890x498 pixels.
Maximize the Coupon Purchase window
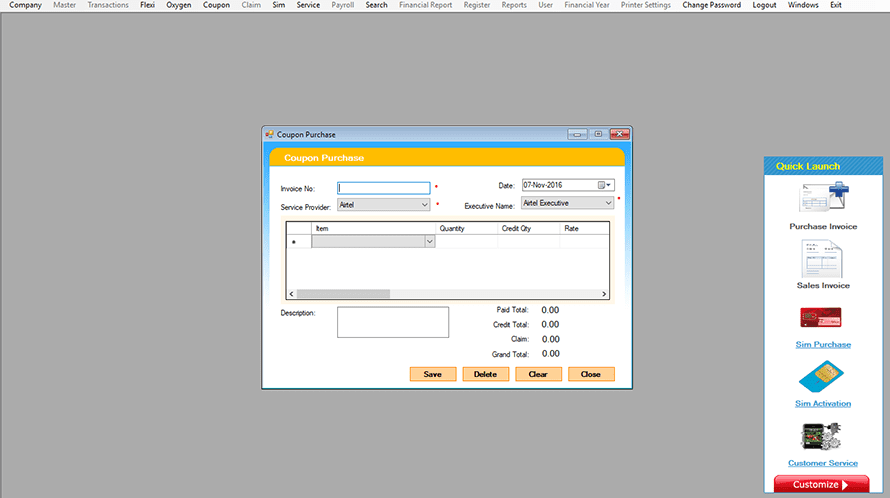point(598,134)
